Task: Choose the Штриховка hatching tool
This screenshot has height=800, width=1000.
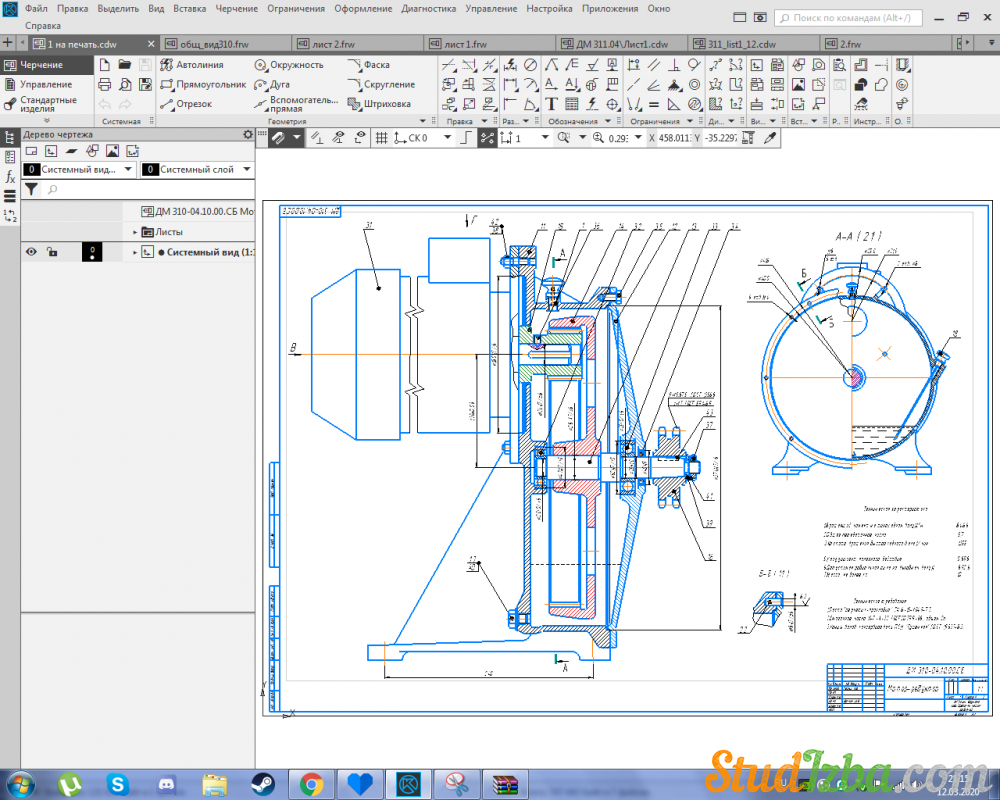Action: pos(386,104)
